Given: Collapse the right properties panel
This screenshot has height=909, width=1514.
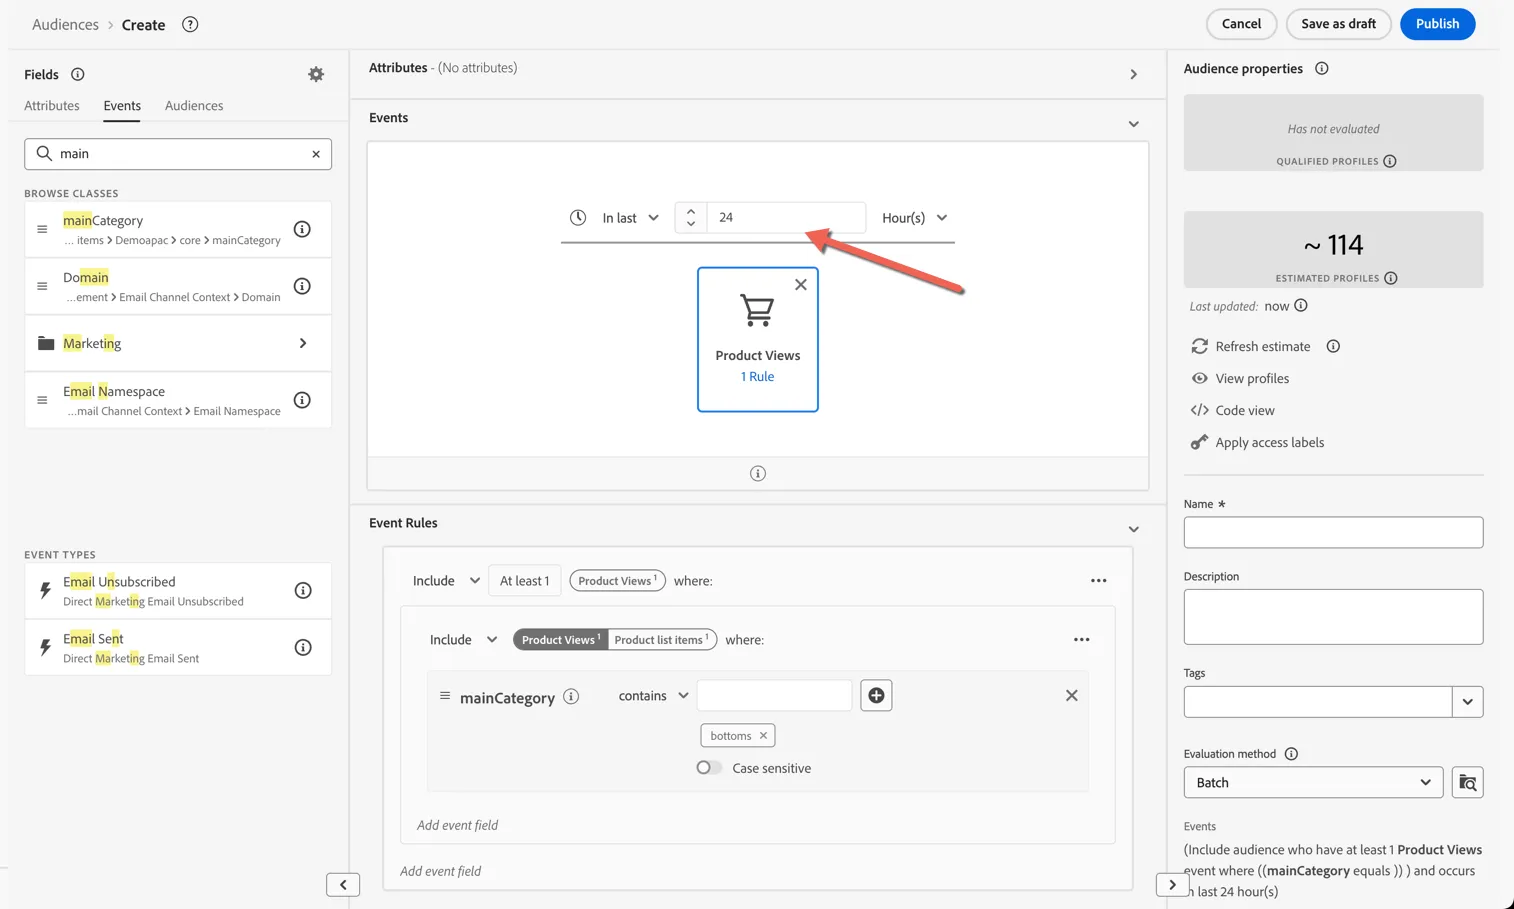Looking at the screenshot, I should 1172,884.
